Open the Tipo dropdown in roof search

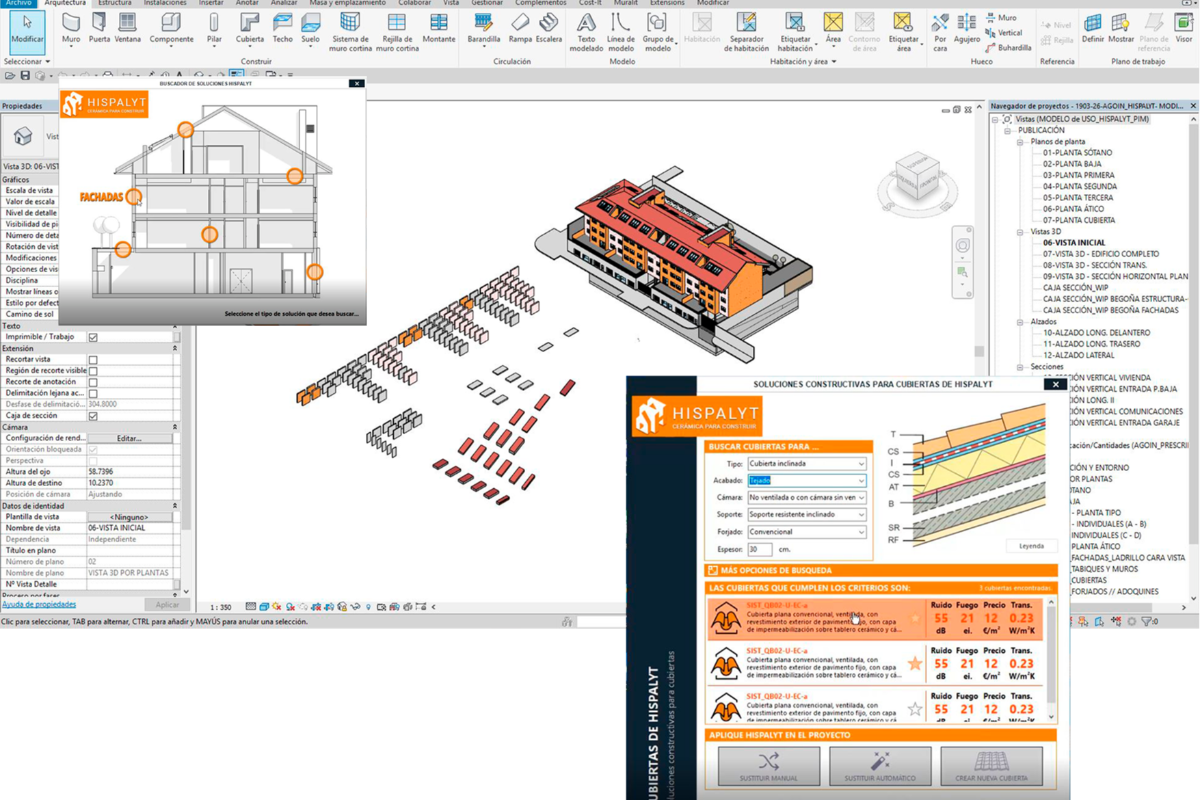[806, 464]
